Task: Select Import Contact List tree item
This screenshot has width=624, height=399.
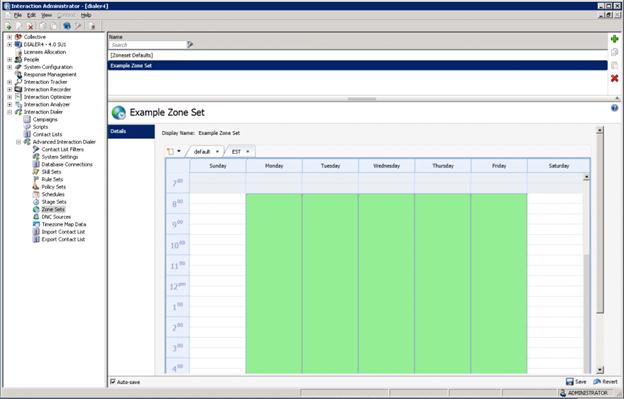Action: tap(63, 232)
